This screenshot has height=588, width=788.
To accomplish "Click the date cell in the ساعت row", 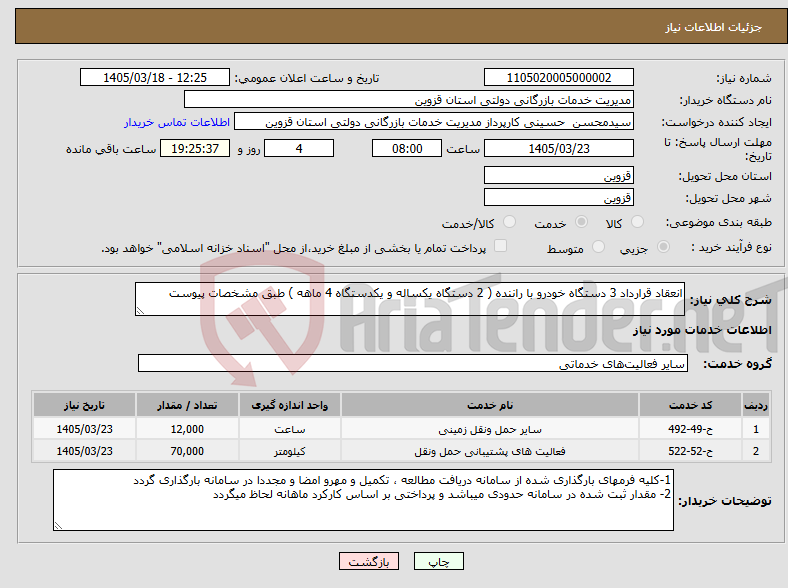I will 84,429.
